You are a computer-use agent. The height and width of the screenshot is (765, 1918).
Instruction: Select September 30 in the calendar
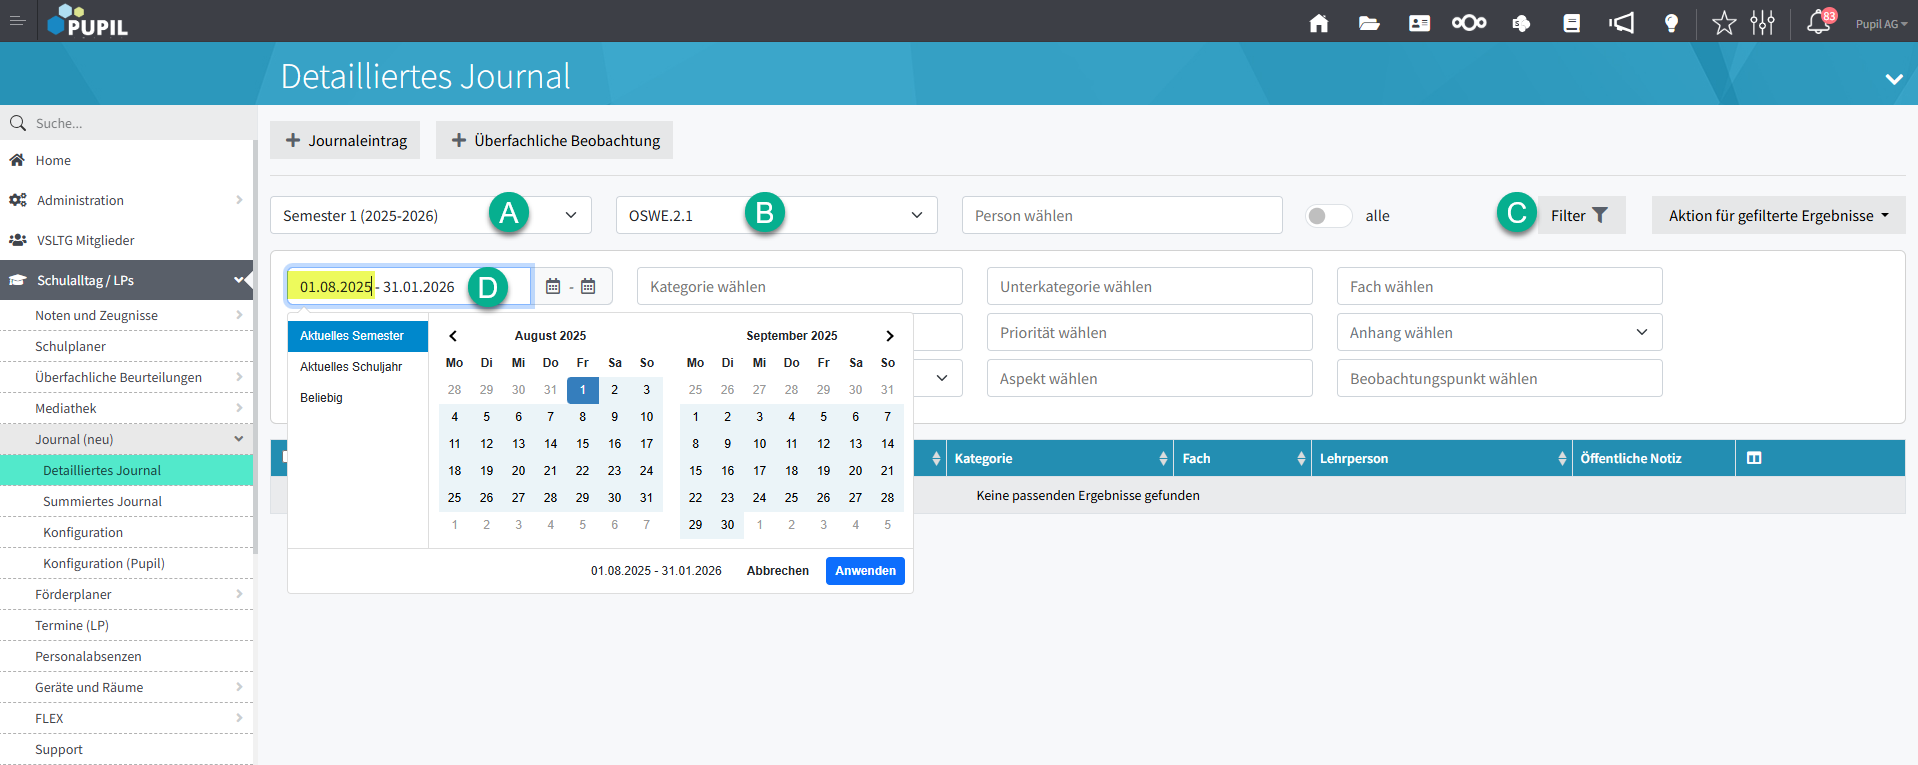point(728,525)
